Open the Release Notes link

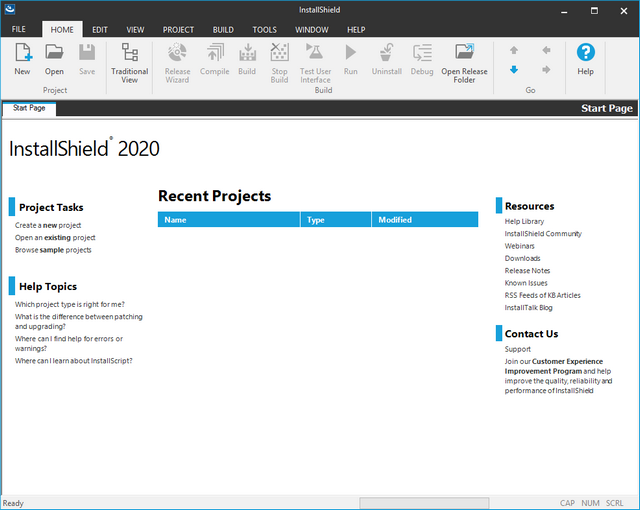tap(527, 270)
